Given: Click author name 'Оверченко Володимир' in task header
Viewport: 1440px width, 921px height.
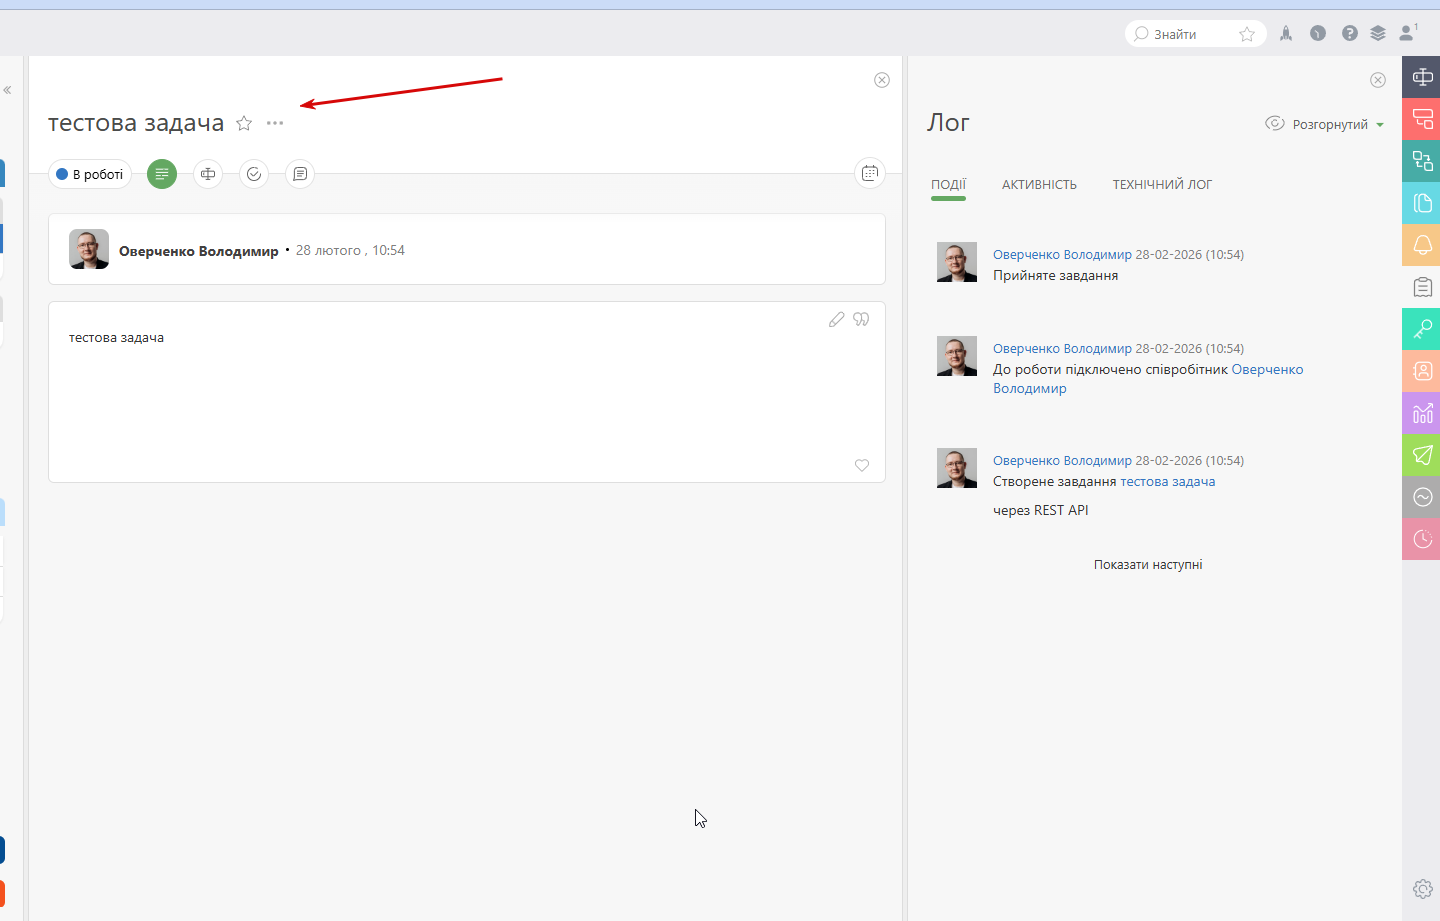Looking at the screenshot, I should 199,251.
